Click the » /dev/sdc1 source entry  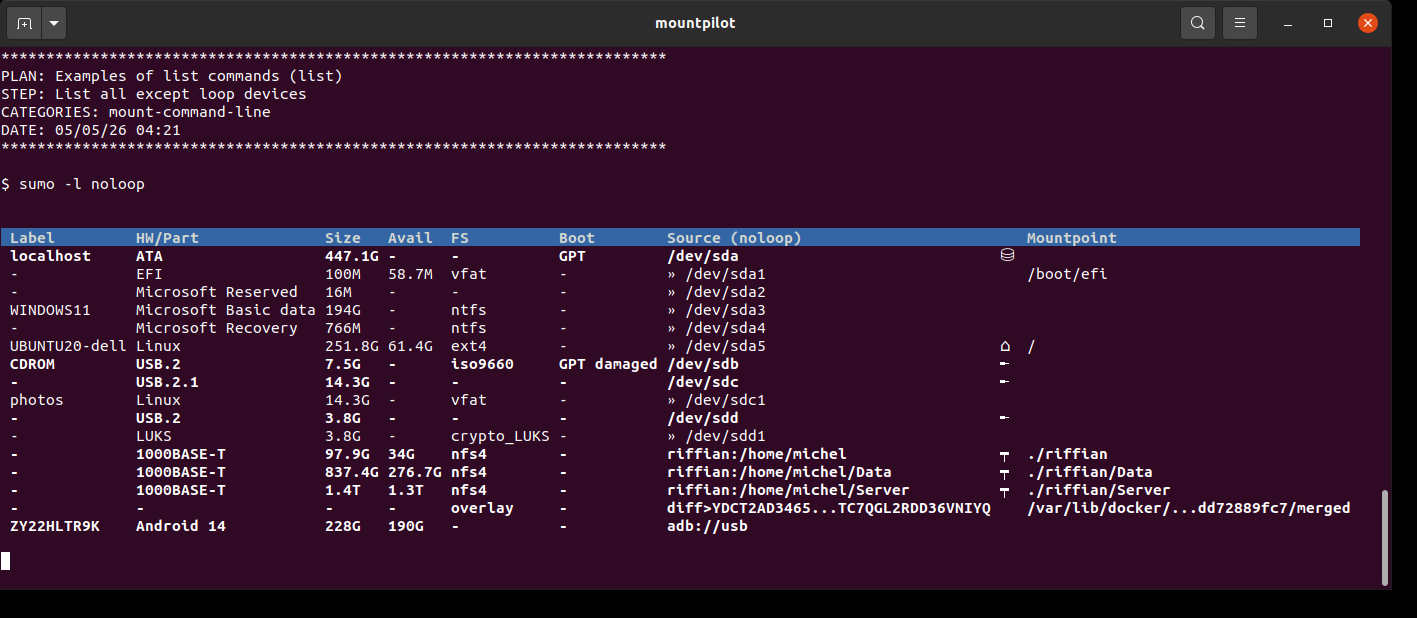click(716, 400)
